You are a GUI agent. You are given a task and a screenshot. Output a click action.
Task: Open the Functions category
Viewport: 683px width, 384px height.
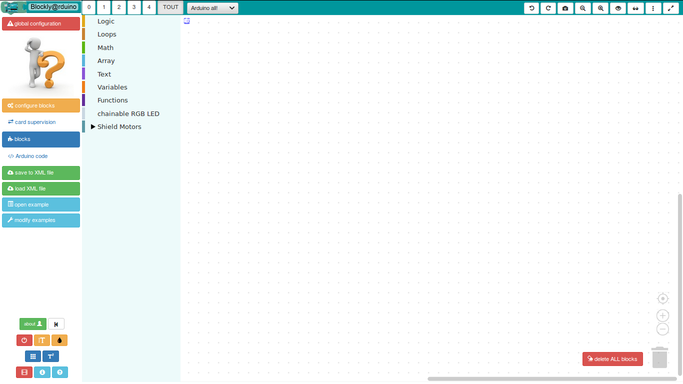click(x=112, y=100)
